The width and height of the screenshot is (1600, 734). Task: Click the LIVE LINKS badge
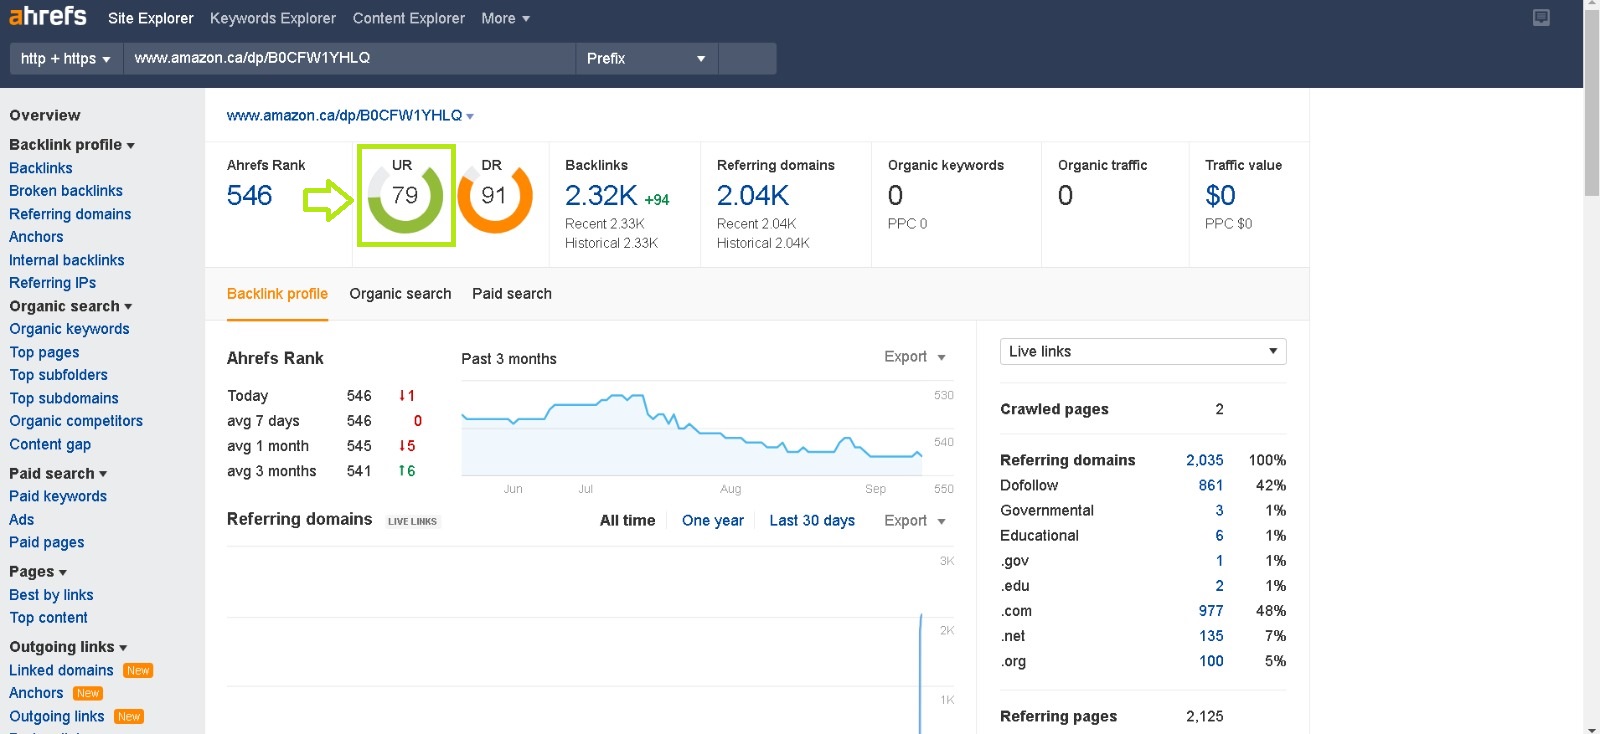(x=412, y=521)
